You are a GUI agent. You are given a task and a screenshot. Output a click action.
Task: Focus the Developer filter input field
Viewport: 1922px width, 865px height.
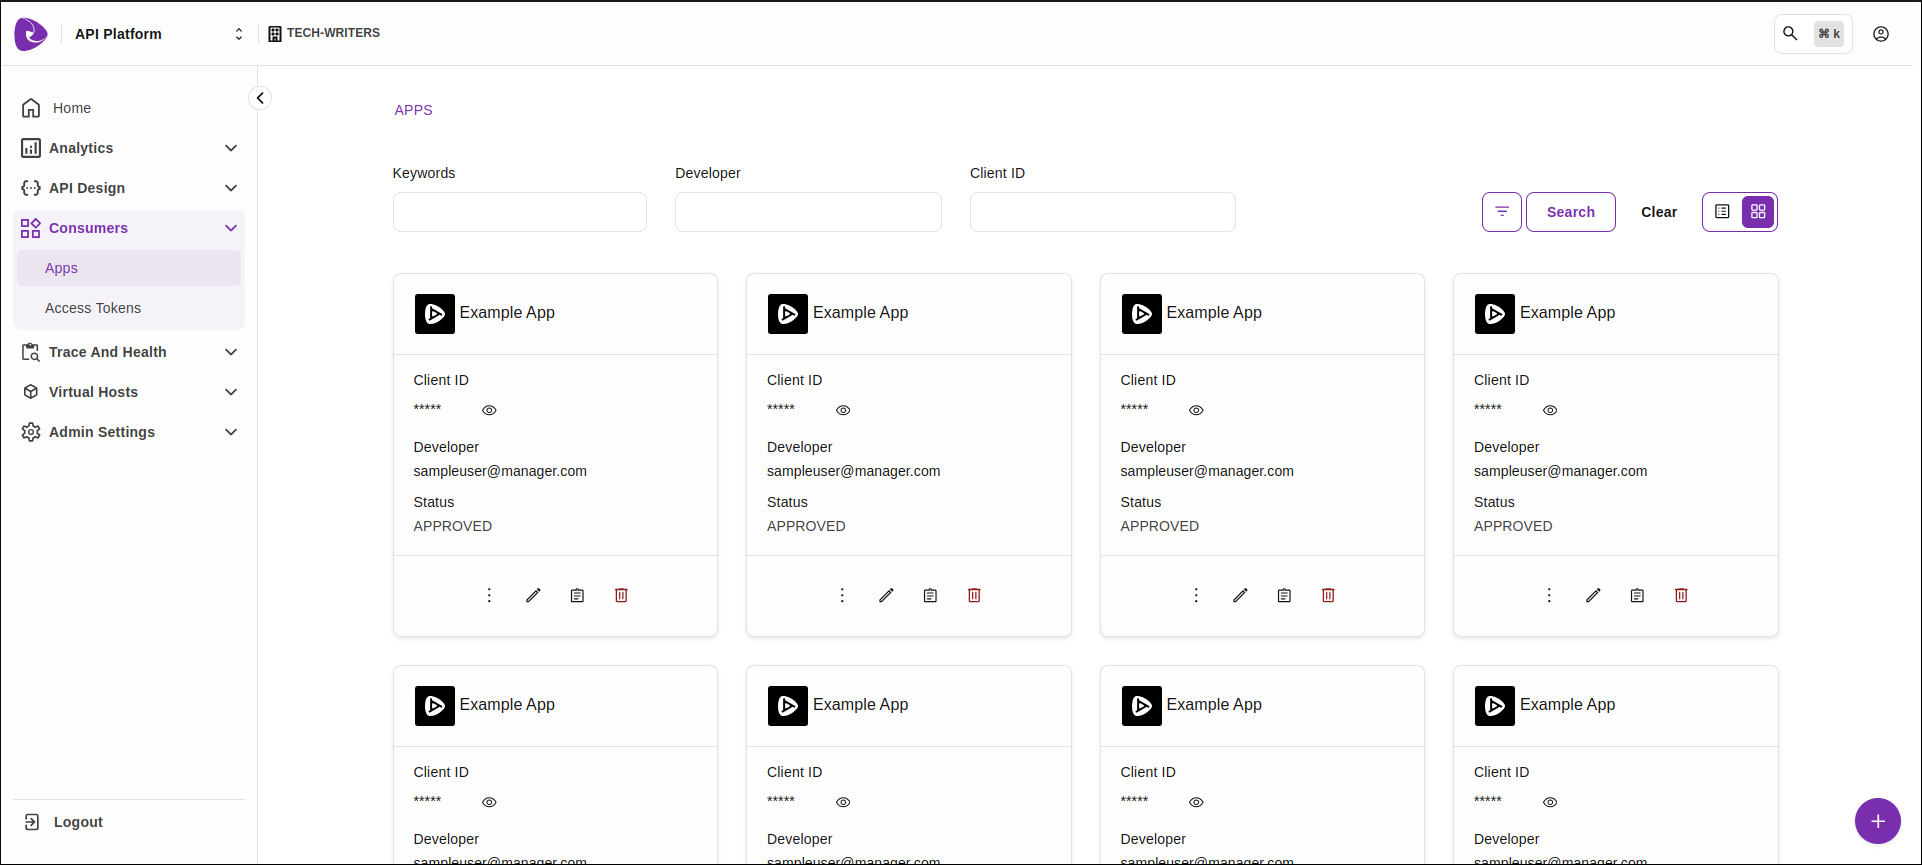point(808,212)
